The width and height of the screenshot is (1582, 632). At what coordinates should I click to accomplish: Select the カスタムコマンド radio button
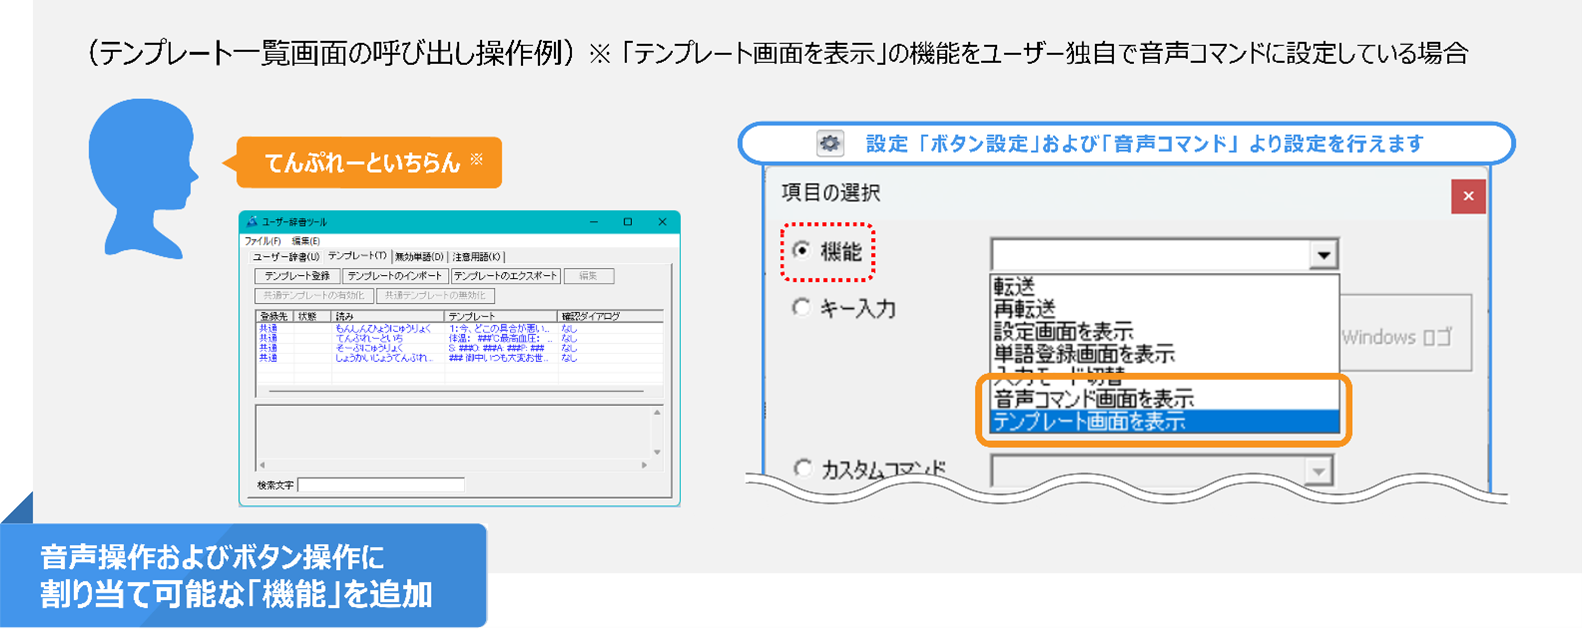(803, 468)
